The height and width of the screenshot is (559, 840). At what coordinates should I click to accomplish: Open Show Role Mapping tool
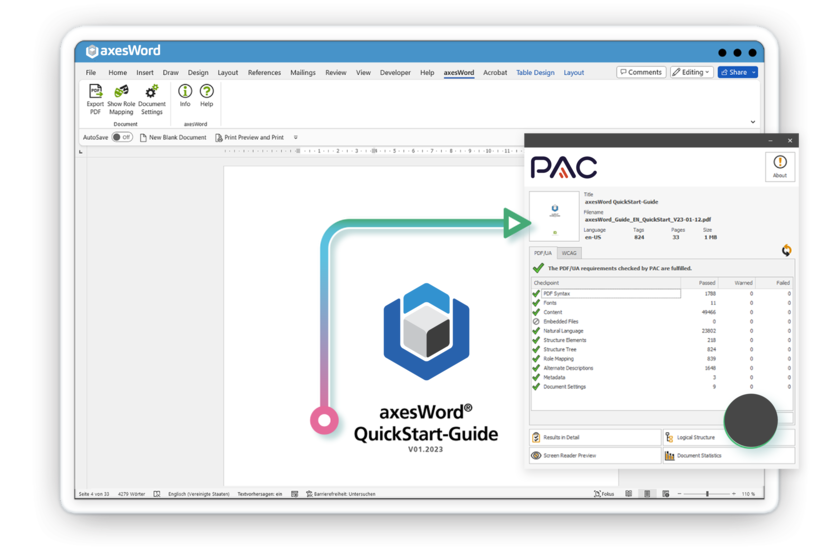coord(121,99)
